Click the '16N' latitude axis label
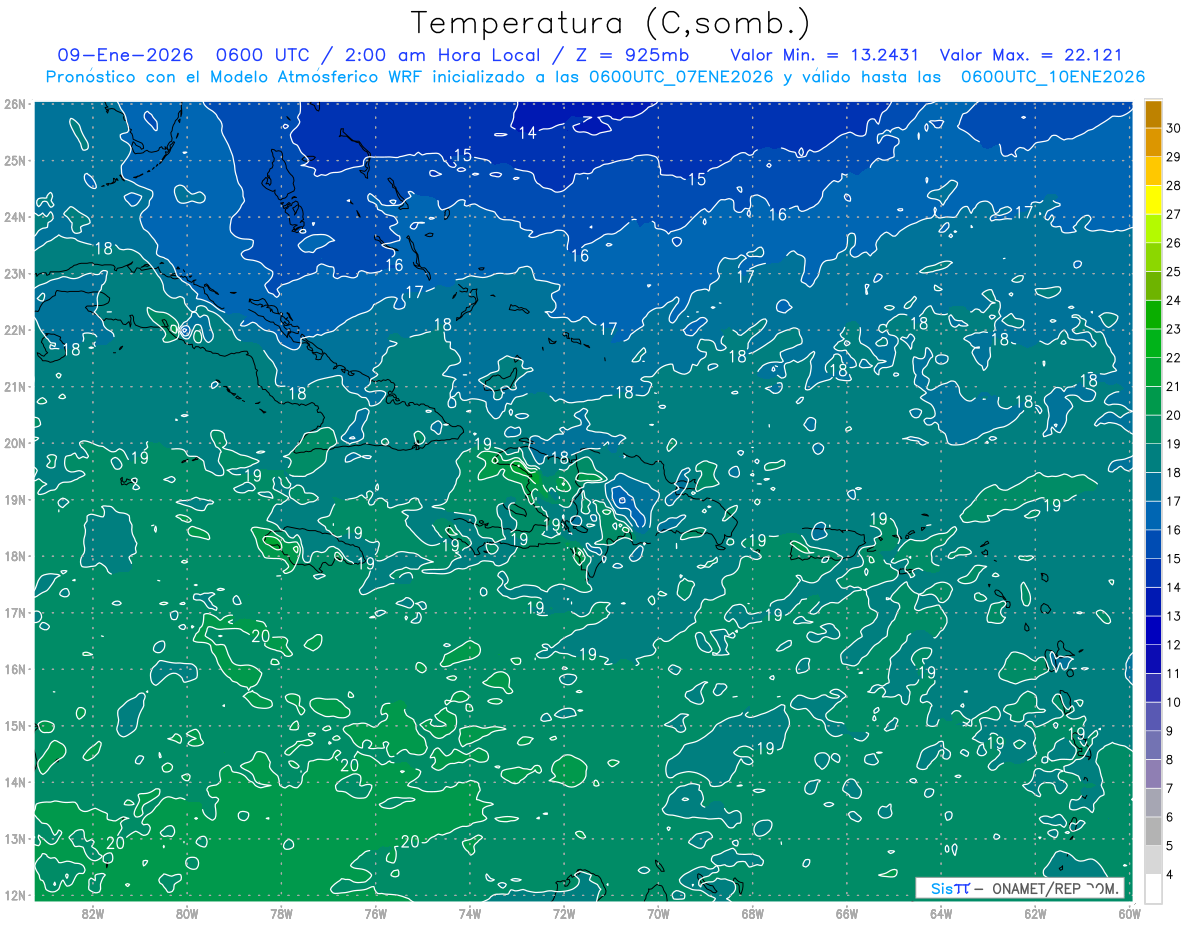This screenshot has height=927, width=1200. pyautogui.click(x=15, y=669)
